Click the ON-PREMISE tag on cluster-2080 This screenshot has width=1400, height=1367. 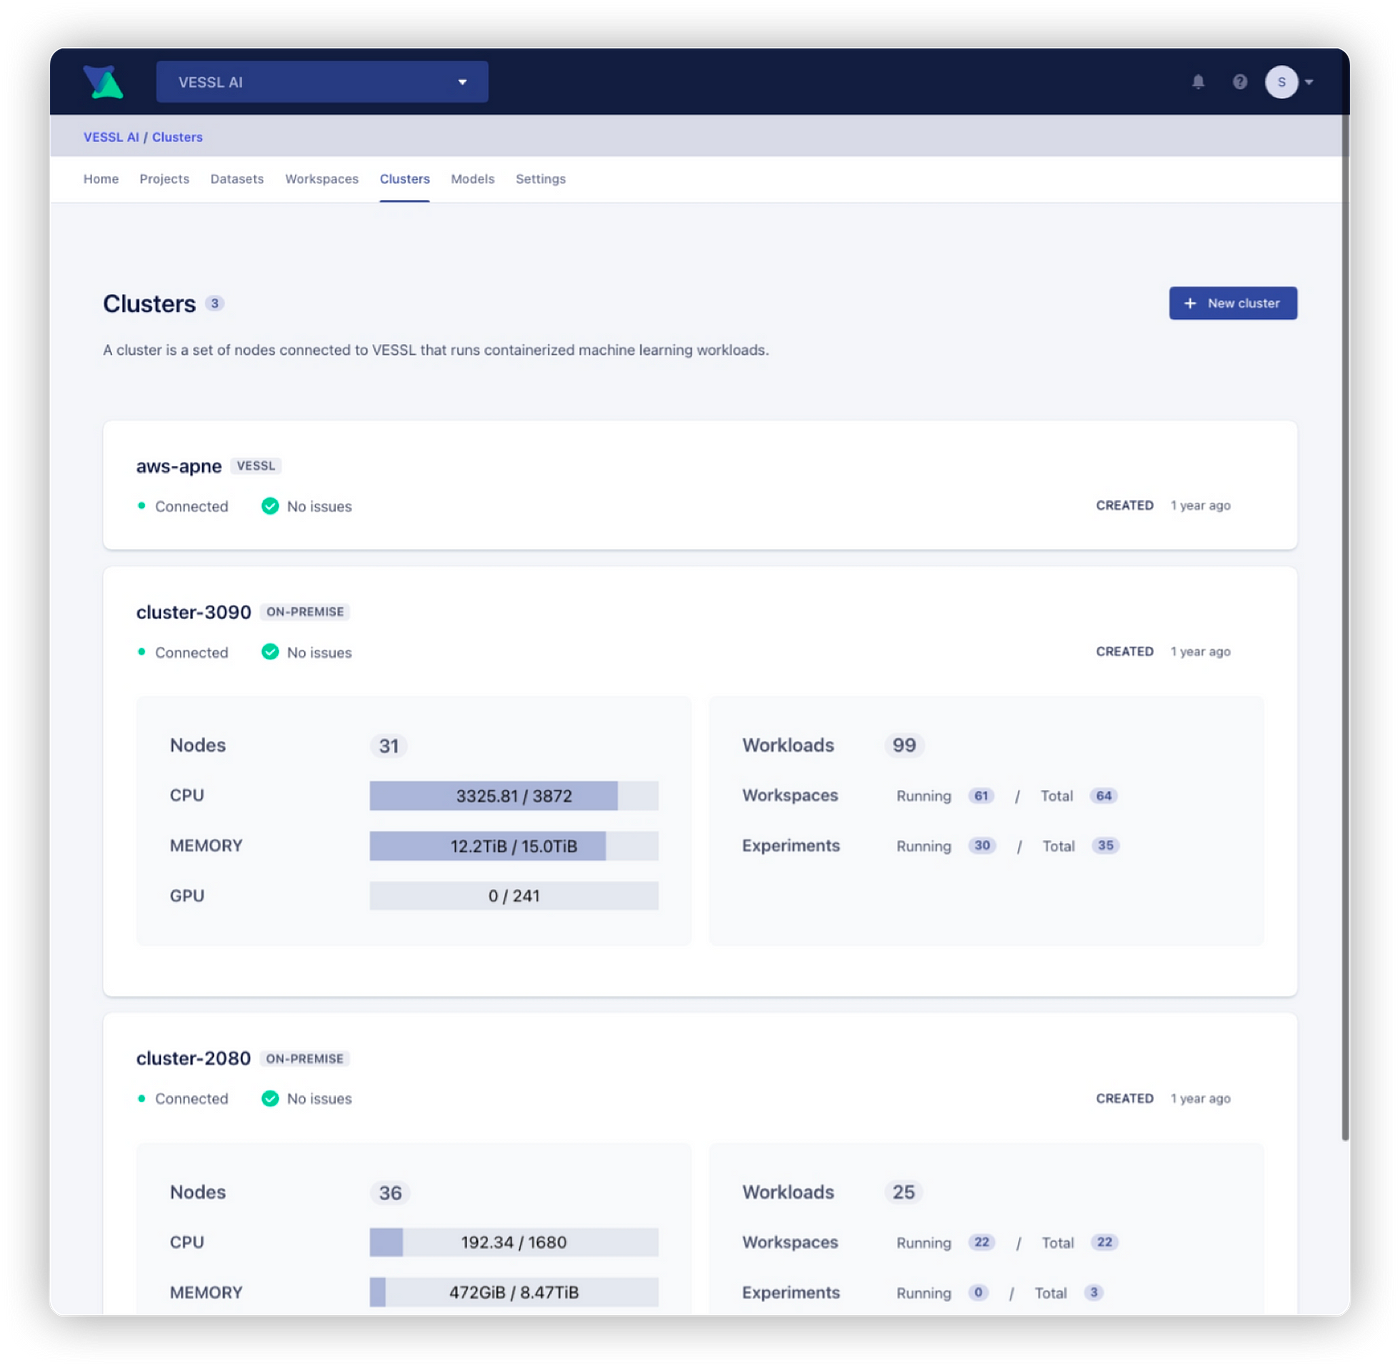coord(305,1058)
